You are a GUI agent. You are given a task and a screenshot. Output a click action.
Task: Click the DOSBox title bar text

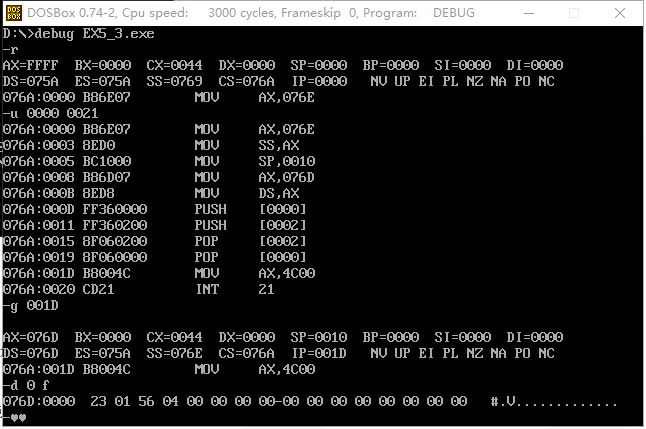(x=251, y=13)
